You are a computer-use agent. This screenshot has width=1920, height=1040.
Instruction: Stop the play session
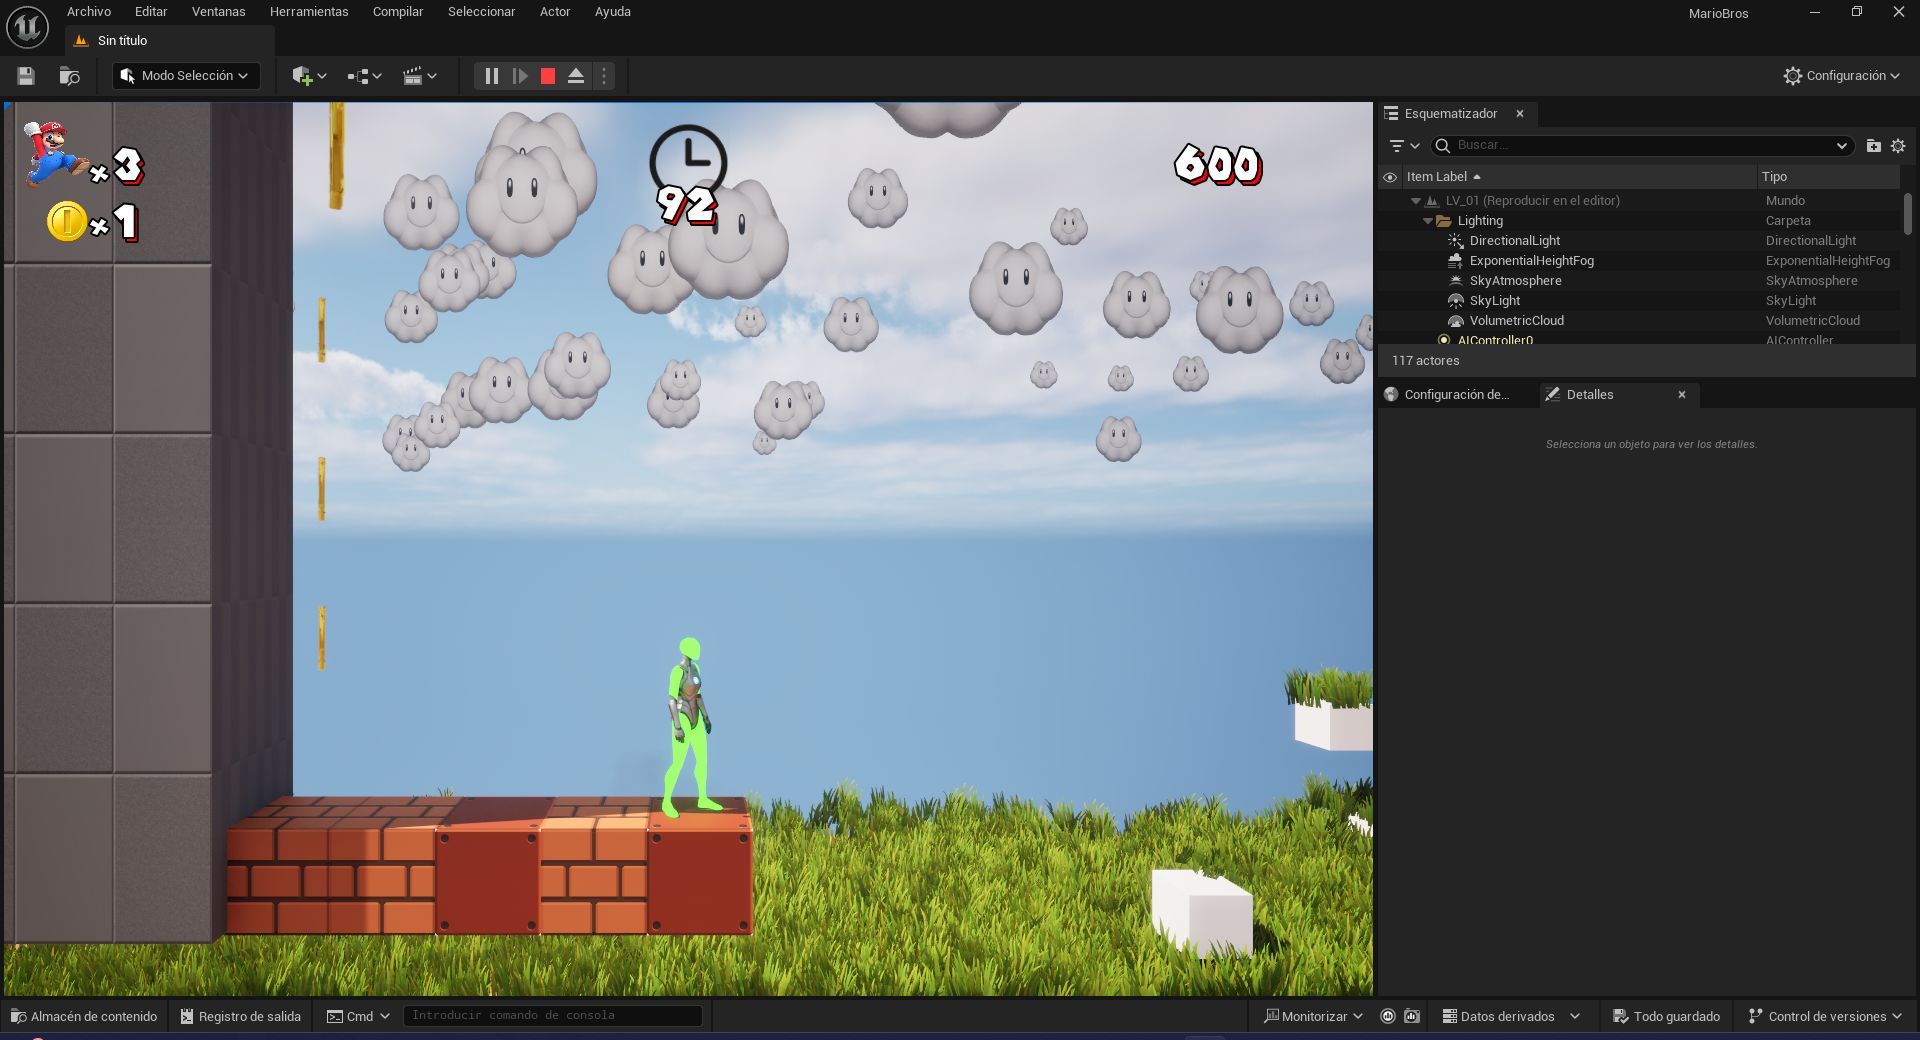[x=548, y=76]
